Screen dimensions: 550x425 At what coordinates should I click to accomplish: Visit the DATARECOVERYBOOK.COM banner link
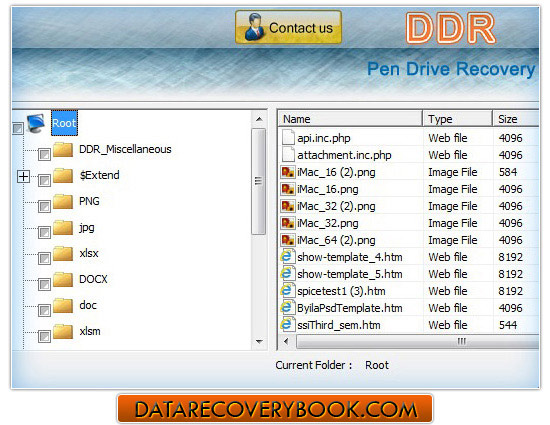275,409
